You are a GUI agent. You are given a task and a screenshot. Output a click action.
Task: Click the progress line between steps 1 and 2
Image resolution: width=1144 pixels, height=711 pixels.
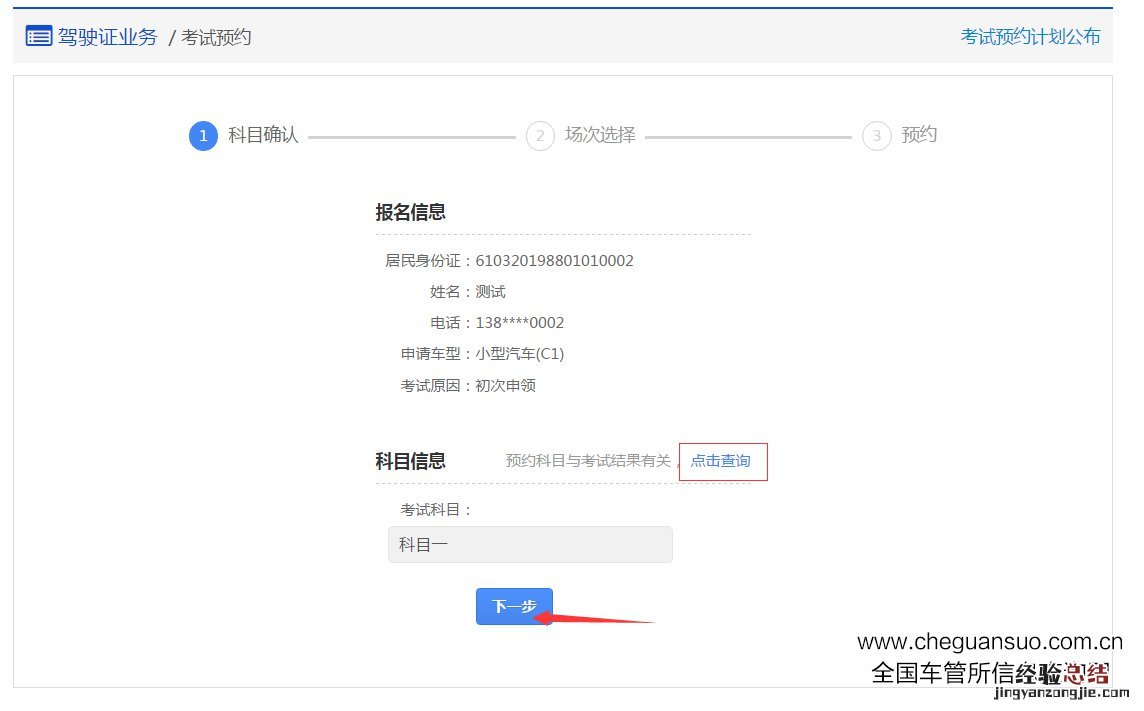tap(411, 137)
